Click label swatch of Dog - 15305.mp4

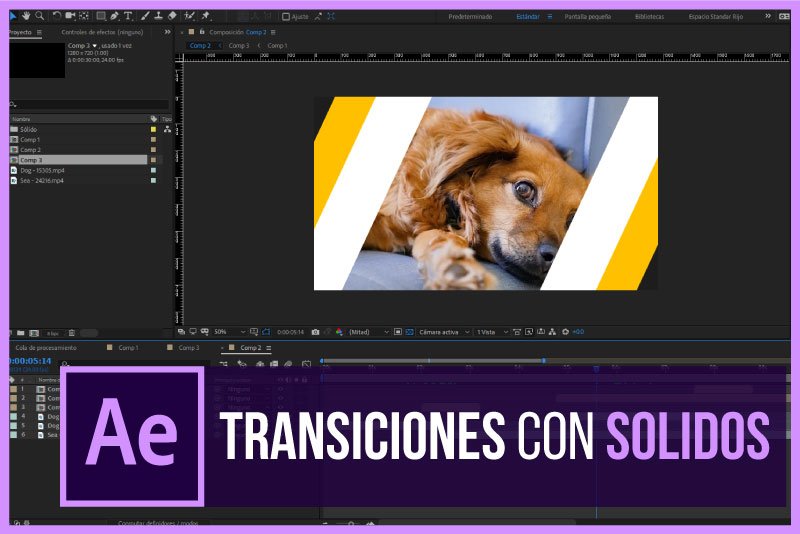pos(153,170)
